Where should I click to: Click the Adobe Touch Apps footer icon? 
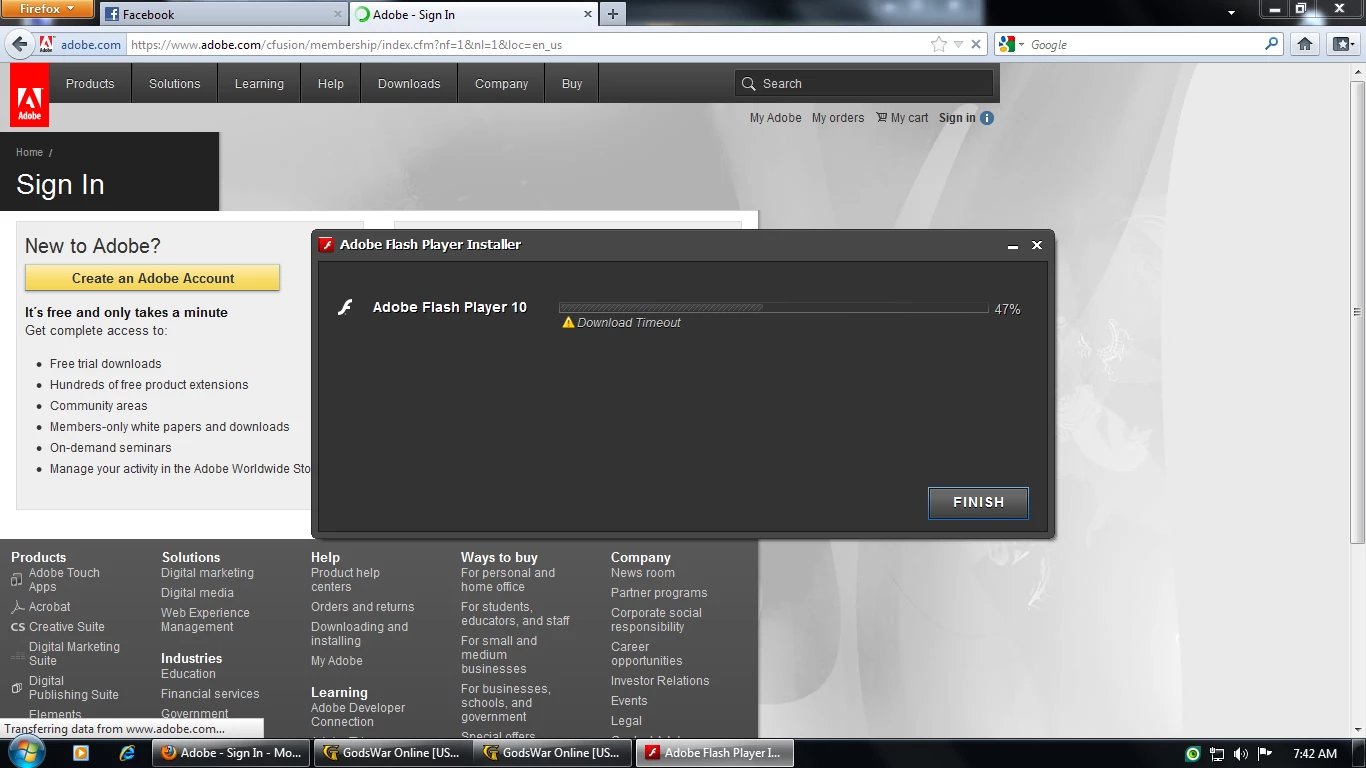tap(17, 580)
